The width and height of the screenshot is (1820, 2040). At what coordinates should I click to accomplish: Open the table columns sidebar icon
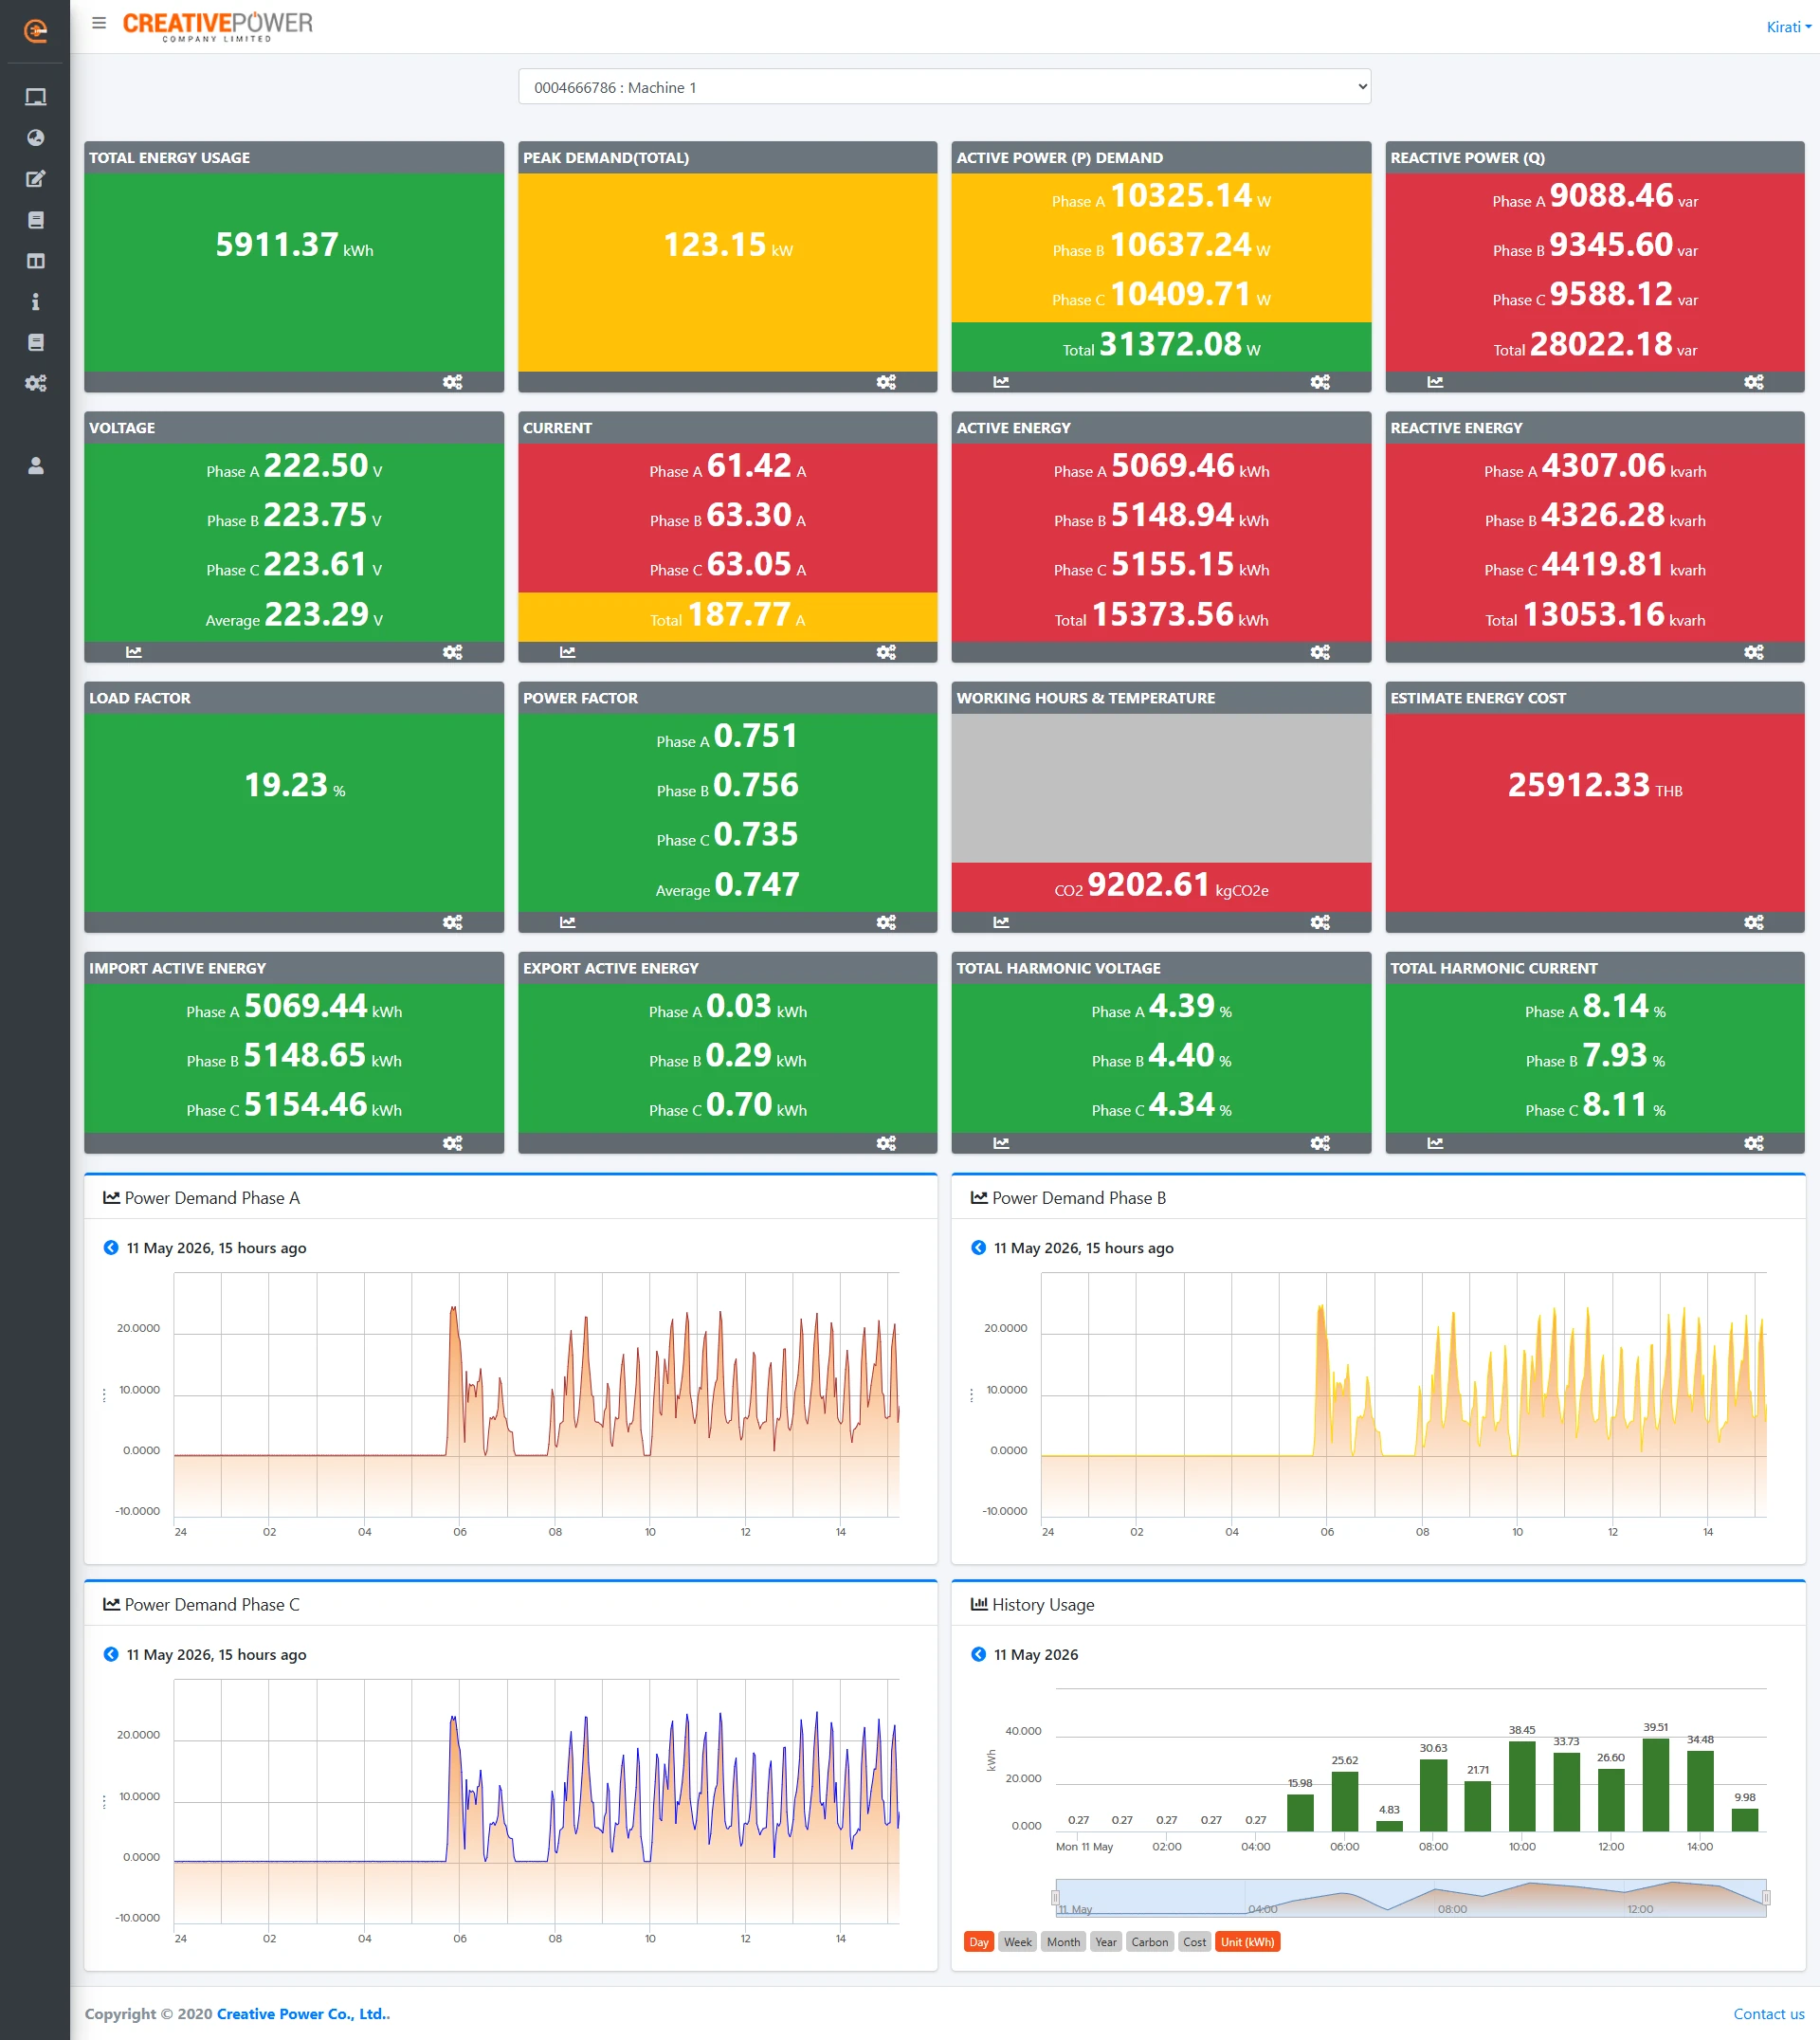pyautogui.click(x=36, y=261)
